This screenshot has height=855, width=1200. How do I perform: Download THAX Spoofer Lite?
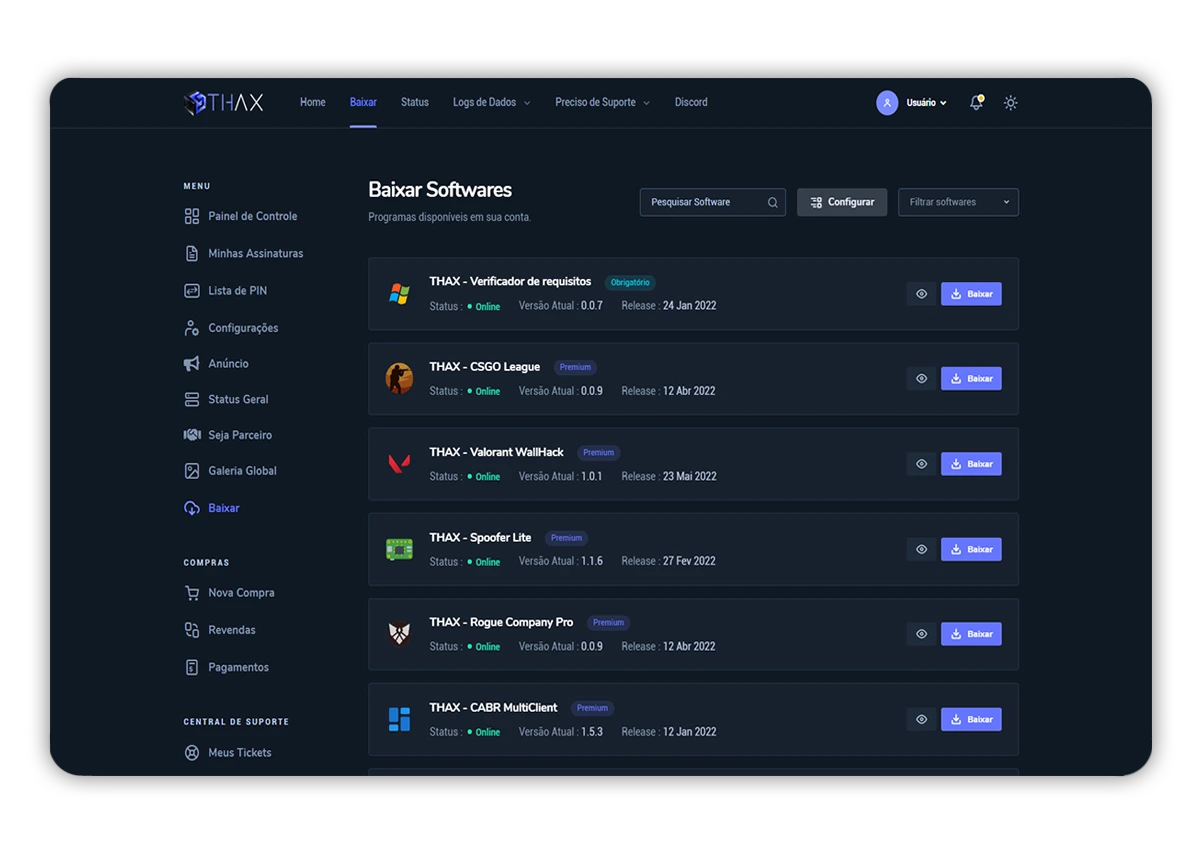click(x=971, y=549)
